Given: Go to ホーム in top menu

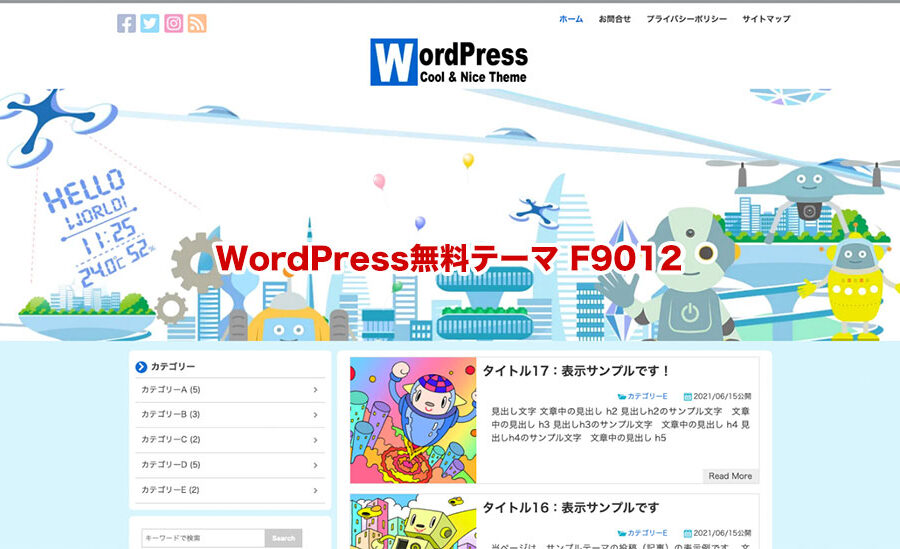Looking at the screenshot, I should coord(571,19).
